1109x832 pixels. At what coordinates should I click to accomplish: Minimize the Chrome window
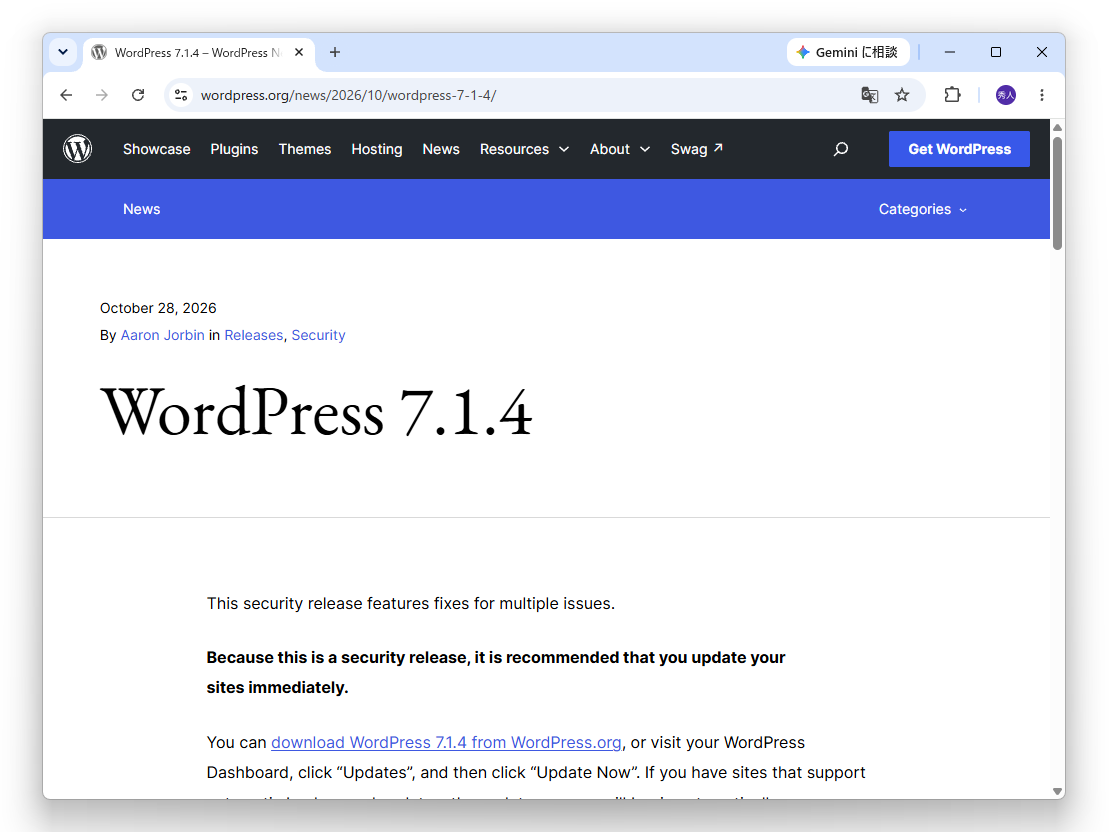(x=950, y=52)
